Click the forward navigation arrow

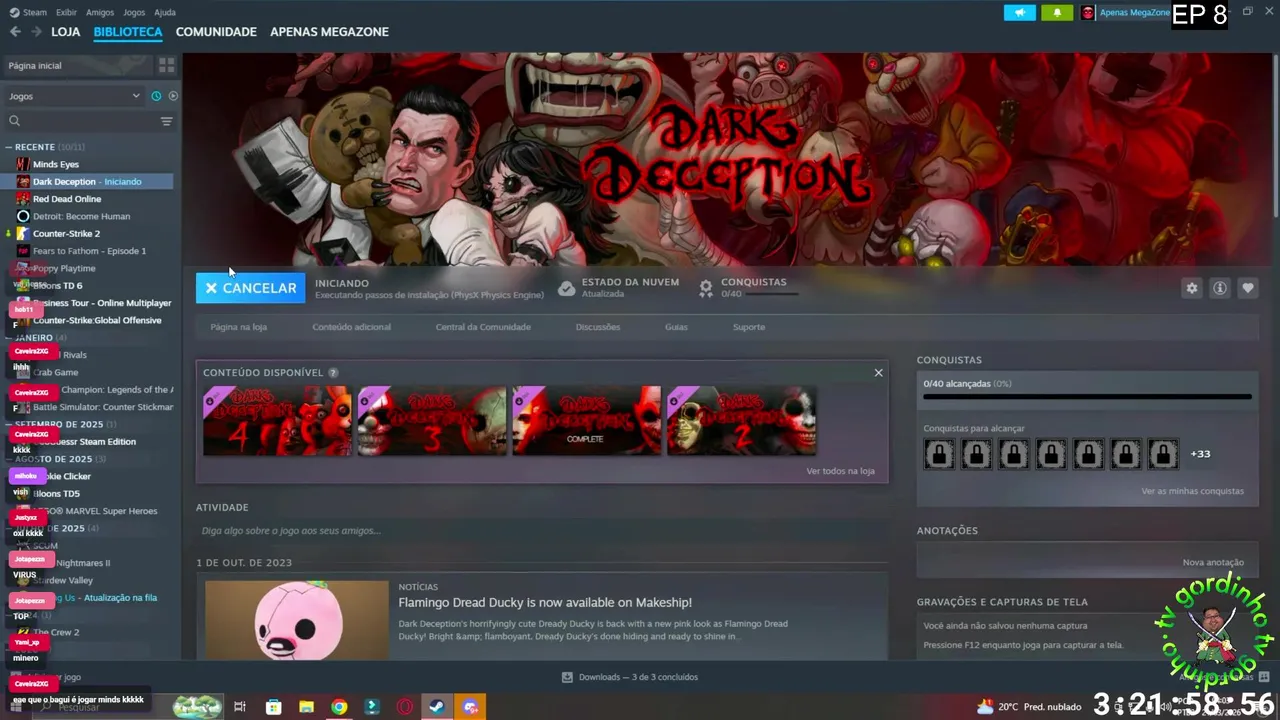(36, 32)
